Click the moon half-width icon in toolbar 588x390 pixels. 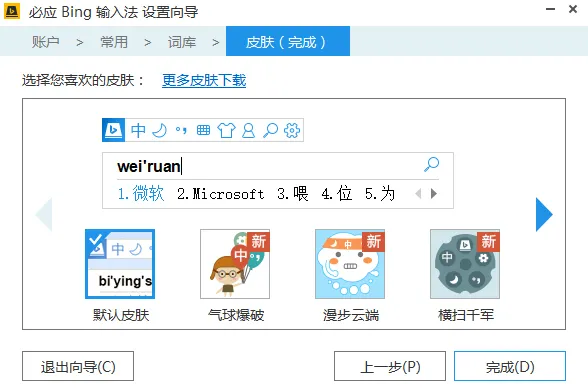click(x=160, y=130)
